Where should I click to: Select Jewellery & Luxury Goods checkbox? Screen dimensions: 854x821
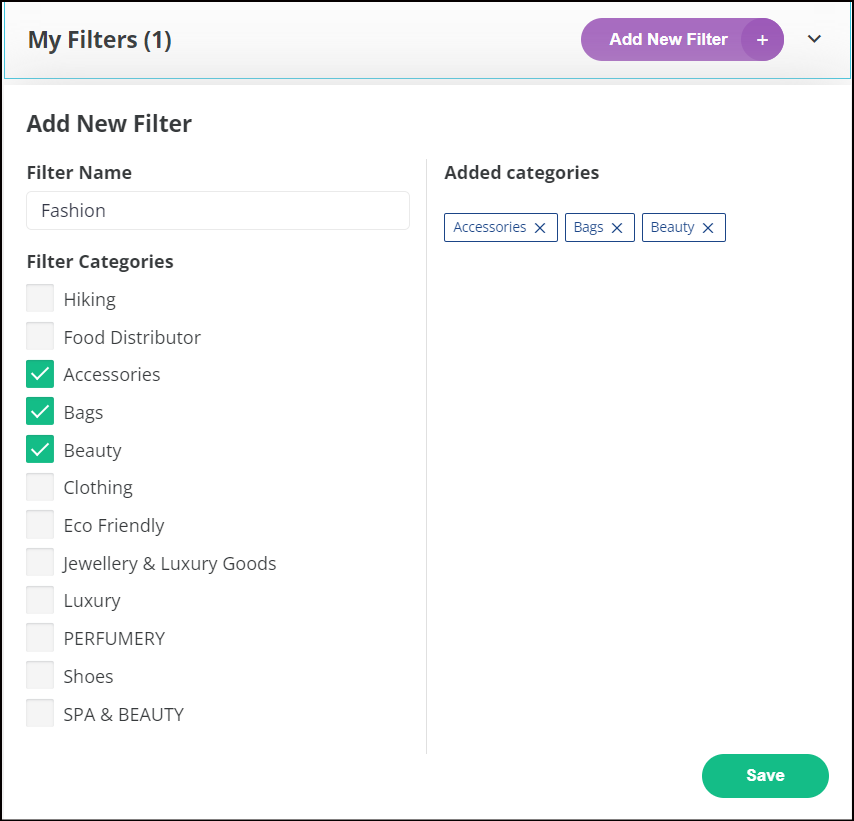40,562
